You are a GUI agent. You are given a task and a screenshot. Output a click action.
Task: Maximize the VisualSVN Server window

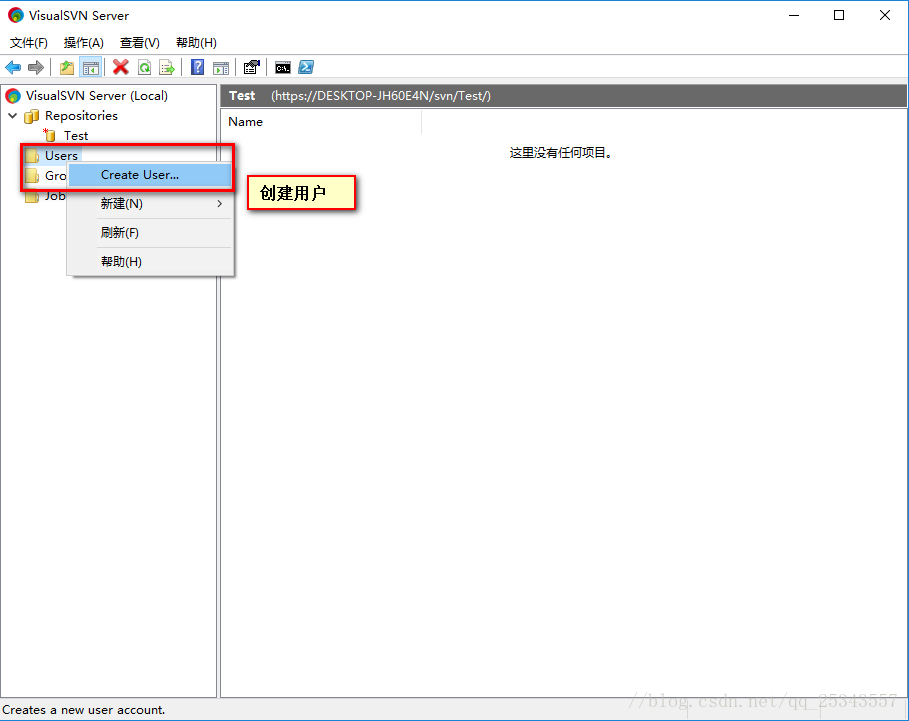[839, 15]
